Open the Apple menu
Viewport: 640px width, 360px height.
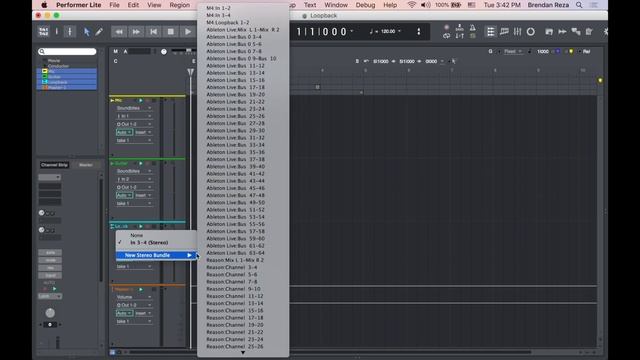(44, 5)
